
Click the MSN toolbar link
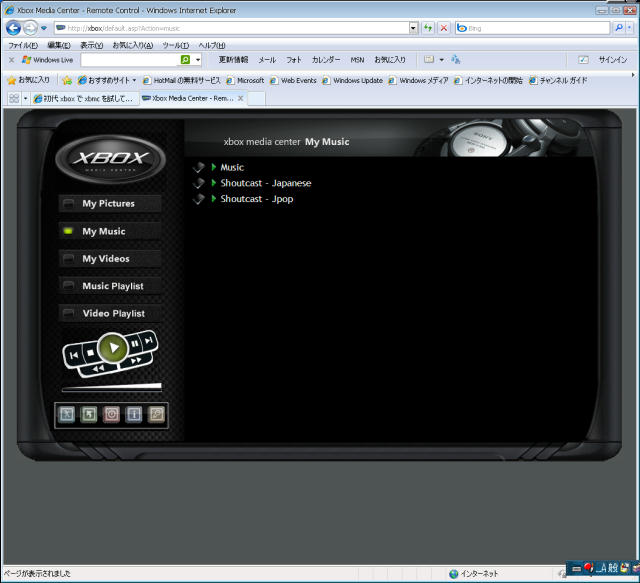tap(357, 60)
